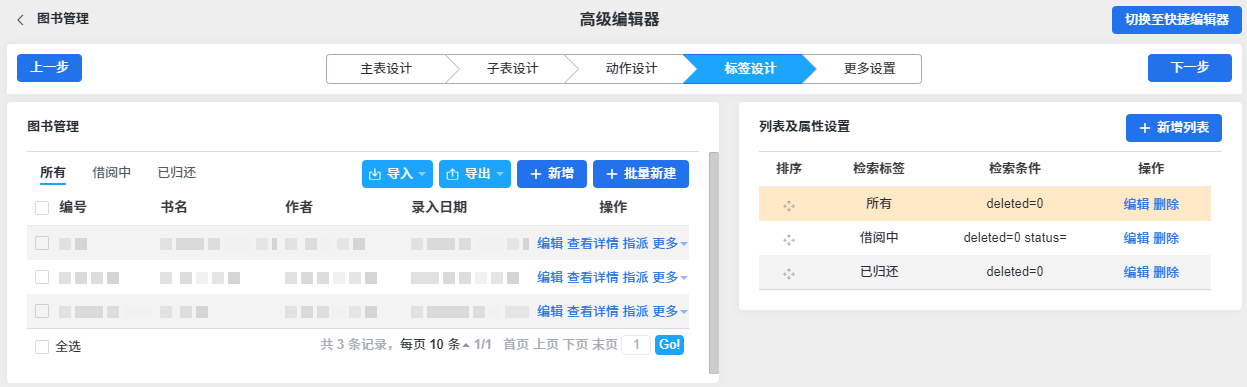The image size is (1247, 387).
Task: Click drag-sort handle icon for 借阅中 row
Action: (x=789, y=238)
